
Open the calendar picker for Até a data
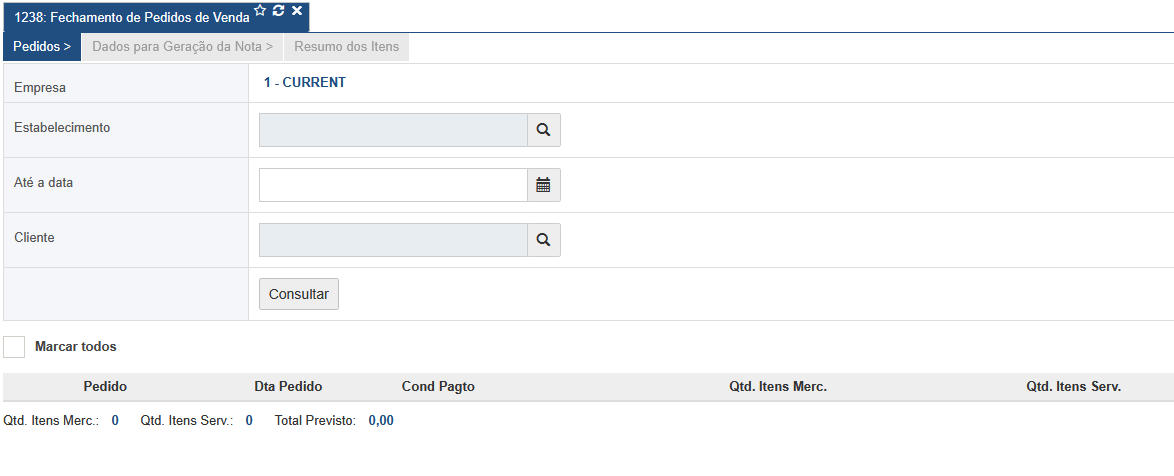tap(544, 185)
